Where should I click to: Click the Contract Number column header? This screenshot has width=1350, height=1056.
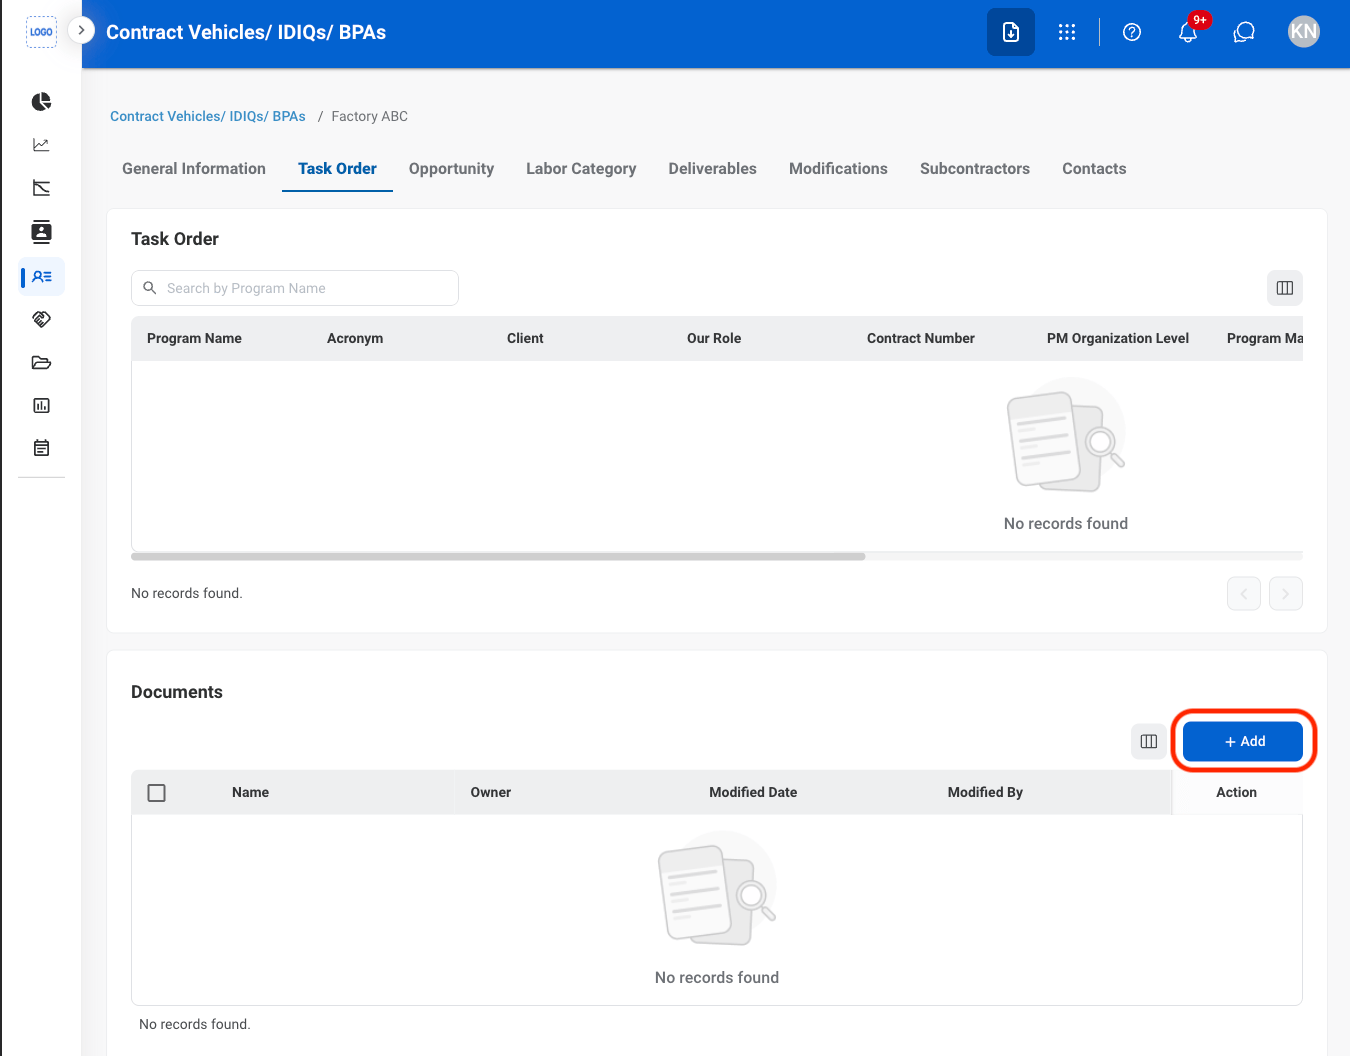[x=921, y=338]
